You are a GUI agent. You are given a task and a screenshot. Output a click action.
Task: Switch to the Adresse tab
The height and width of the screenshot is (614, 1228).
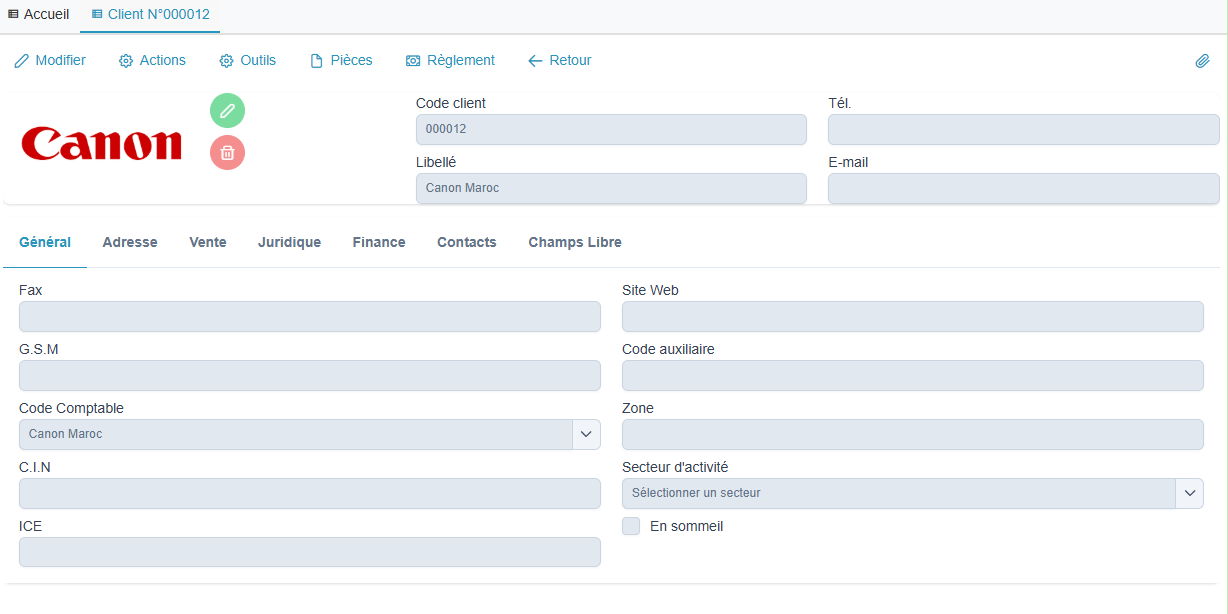point(129,242)
